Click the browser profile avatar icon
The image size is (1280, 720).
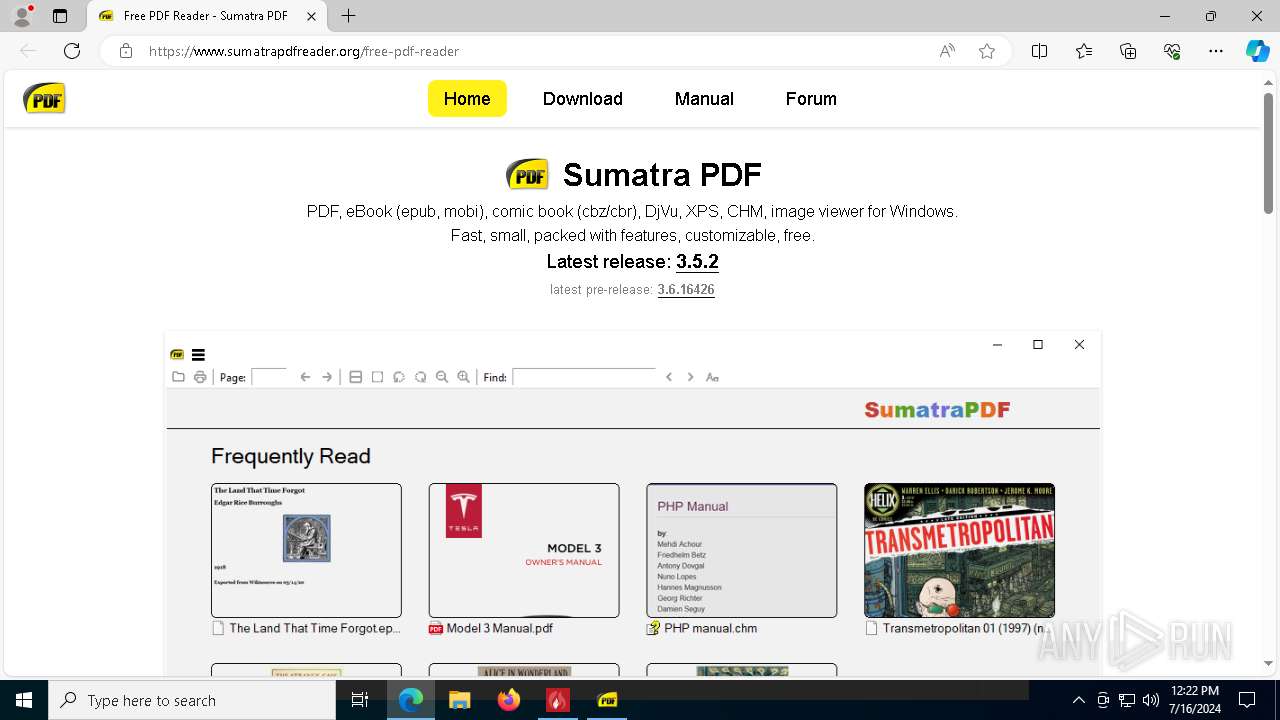22,16
